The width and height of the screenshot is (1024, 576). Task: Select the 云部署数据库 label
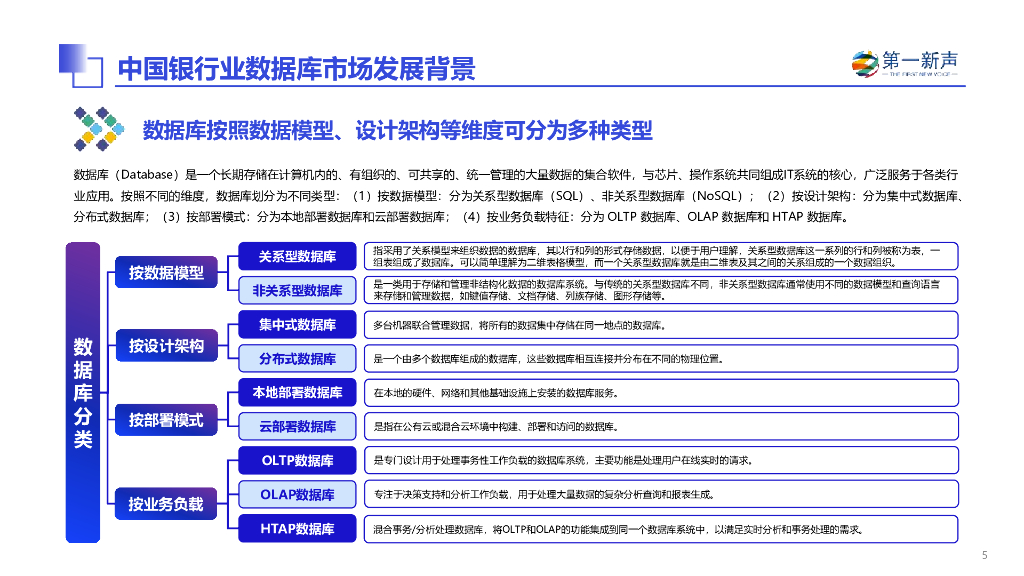(297, 426)
